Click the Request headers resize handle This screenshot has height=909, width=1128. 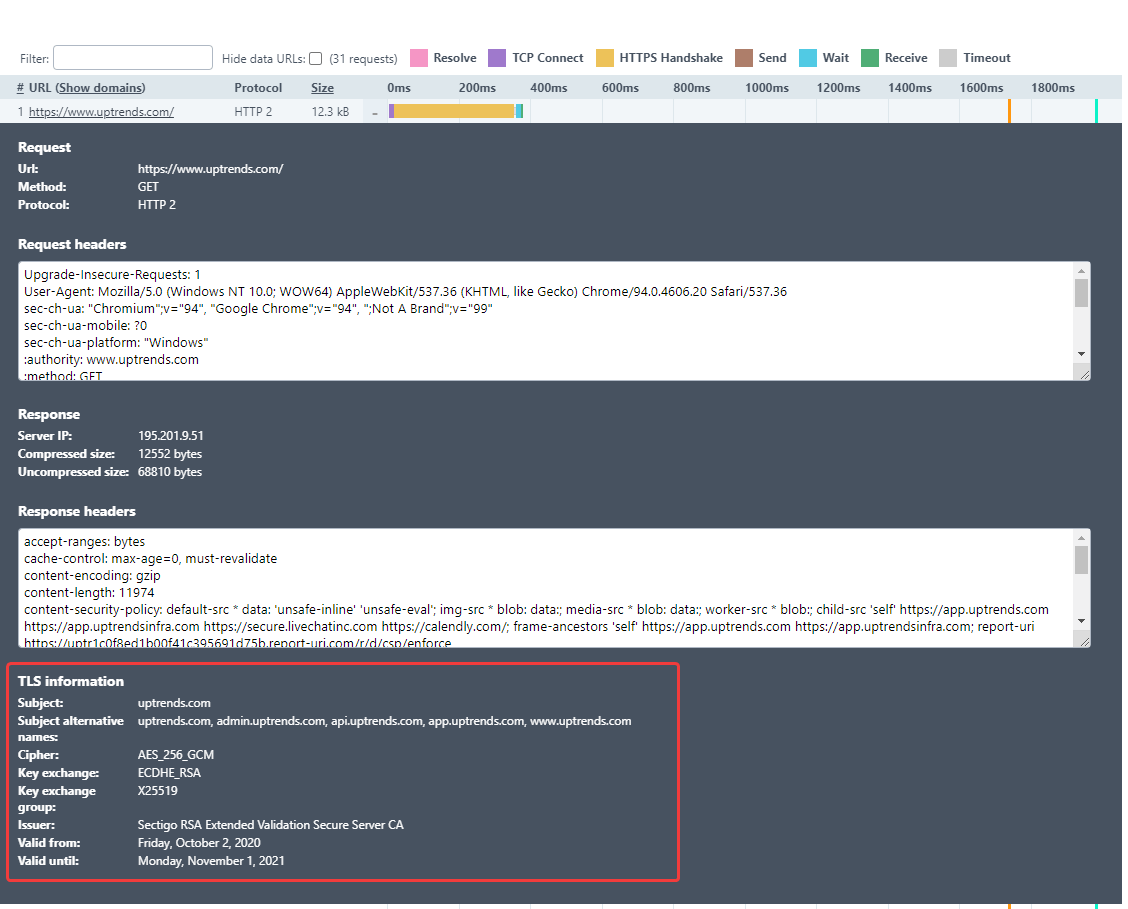1085,374
